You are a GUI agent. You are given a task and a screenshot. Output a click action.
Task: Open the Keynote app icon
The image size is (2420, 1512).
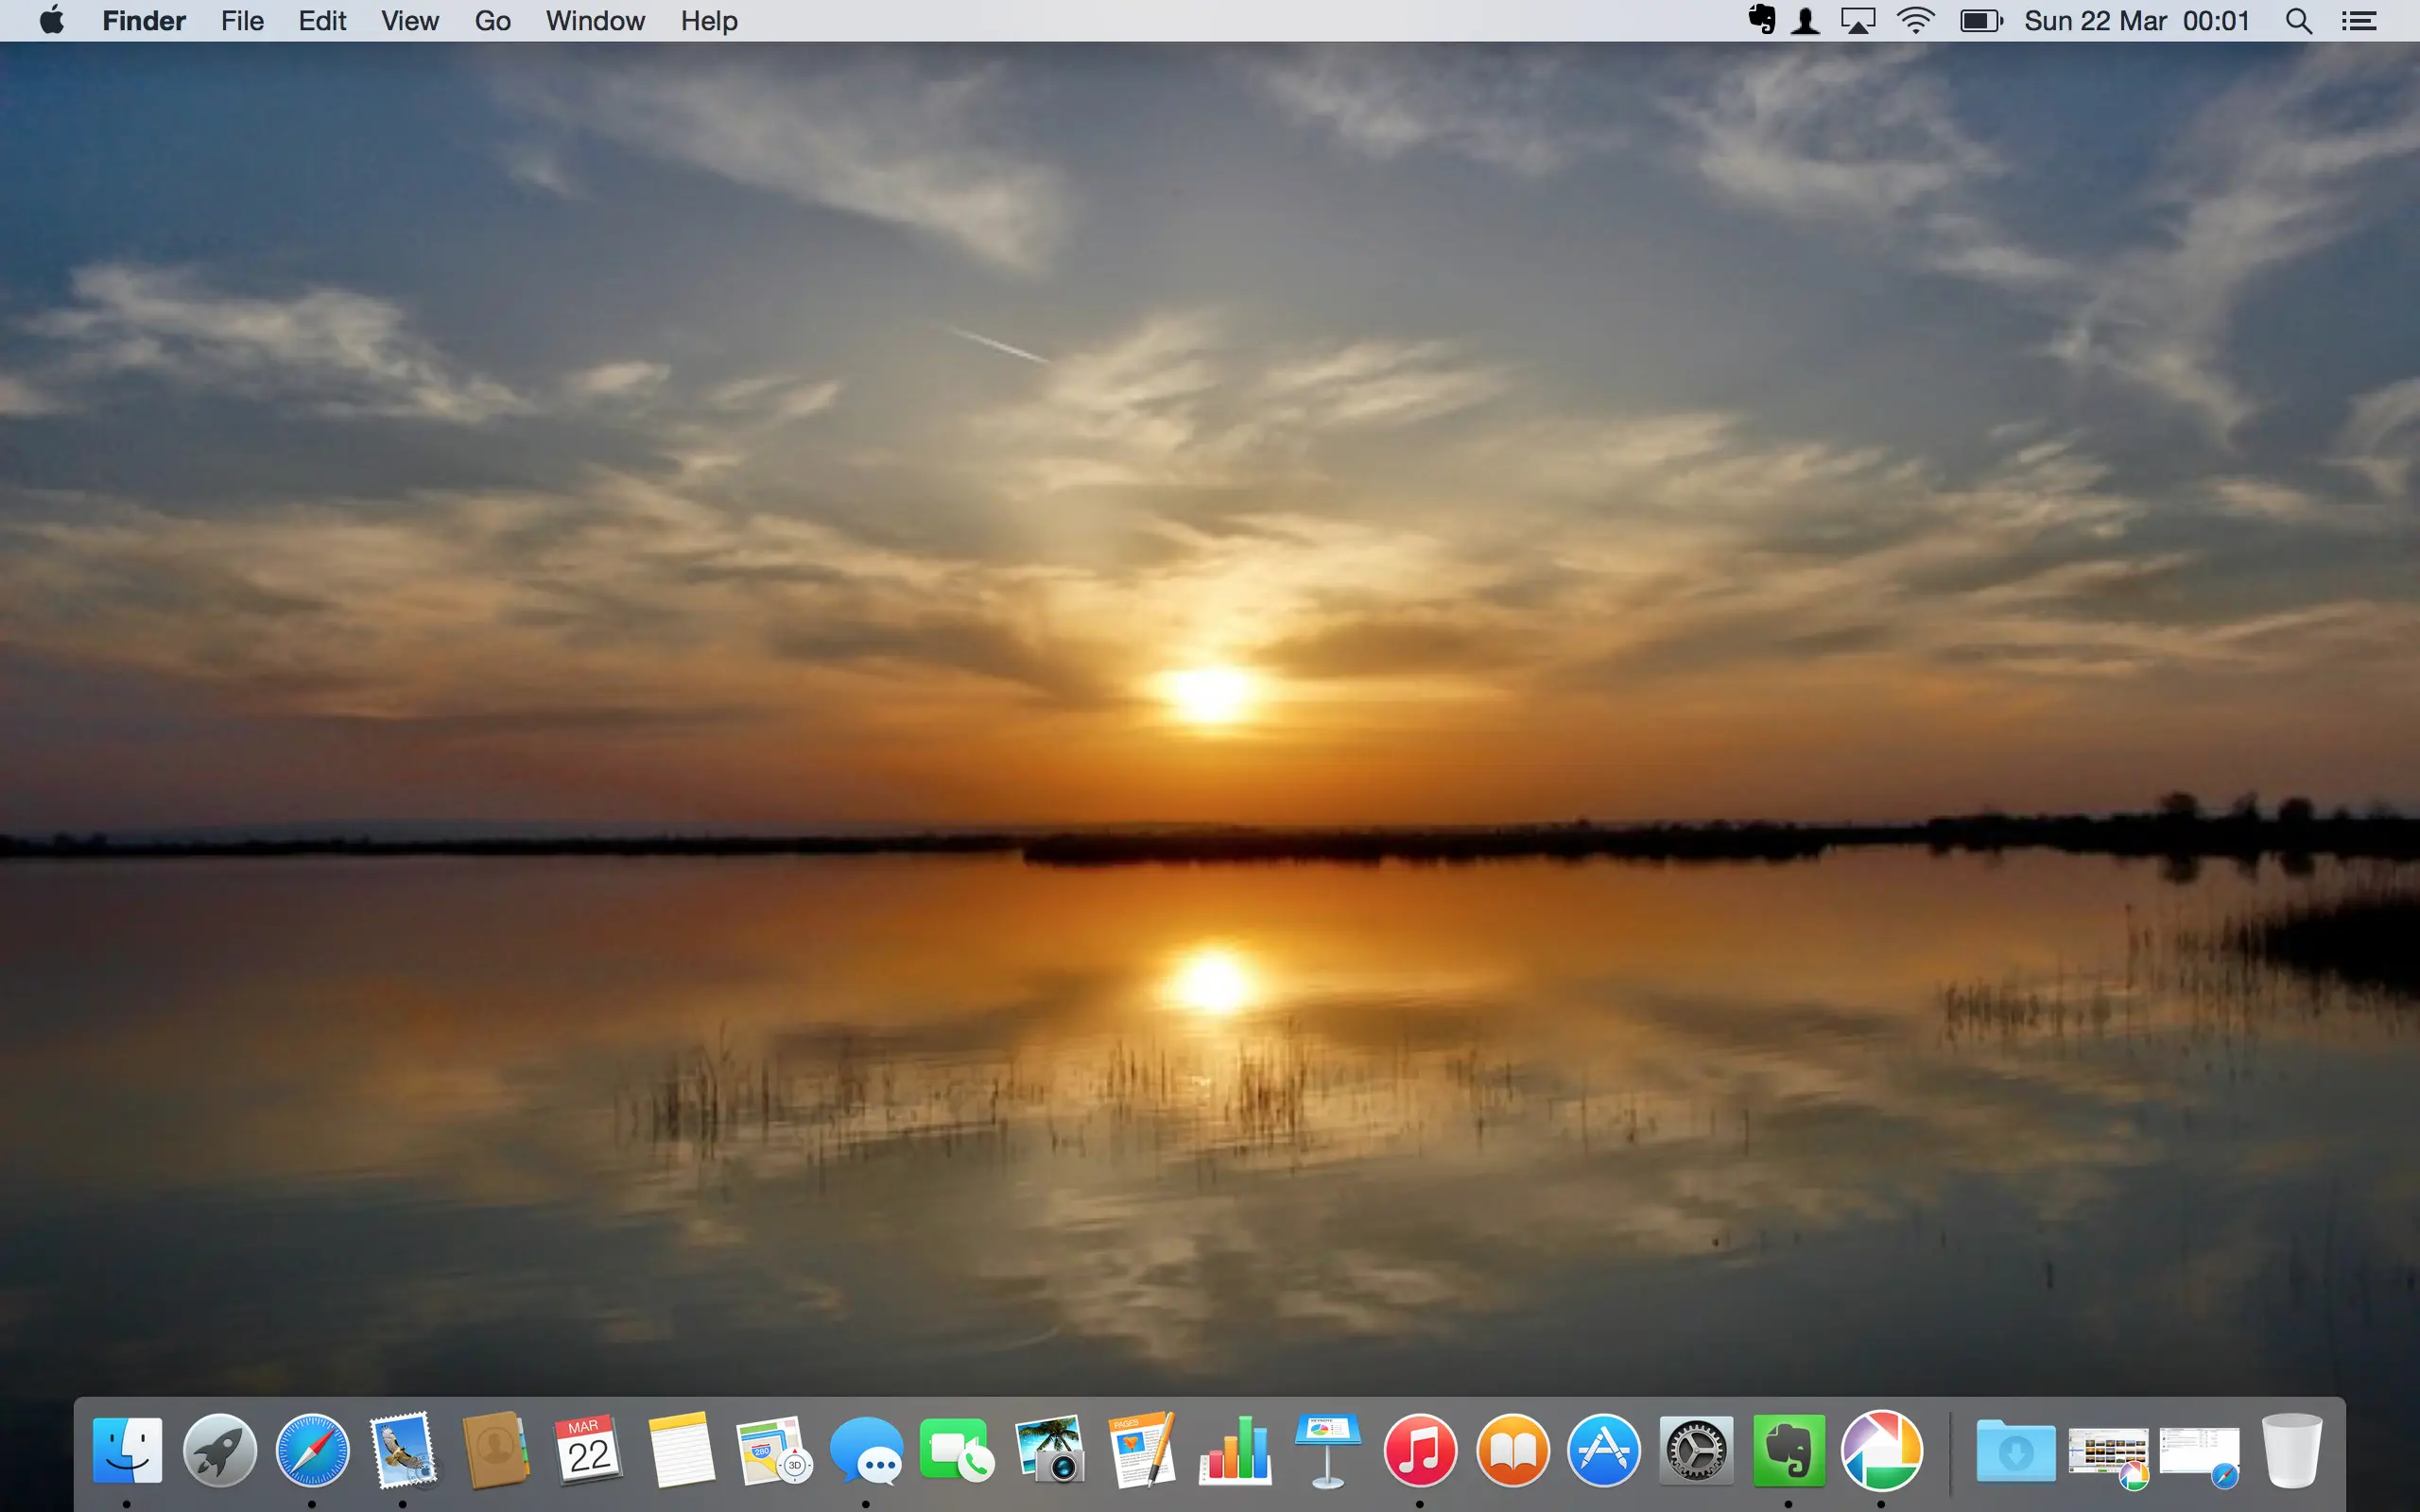coord(1327,1450)
